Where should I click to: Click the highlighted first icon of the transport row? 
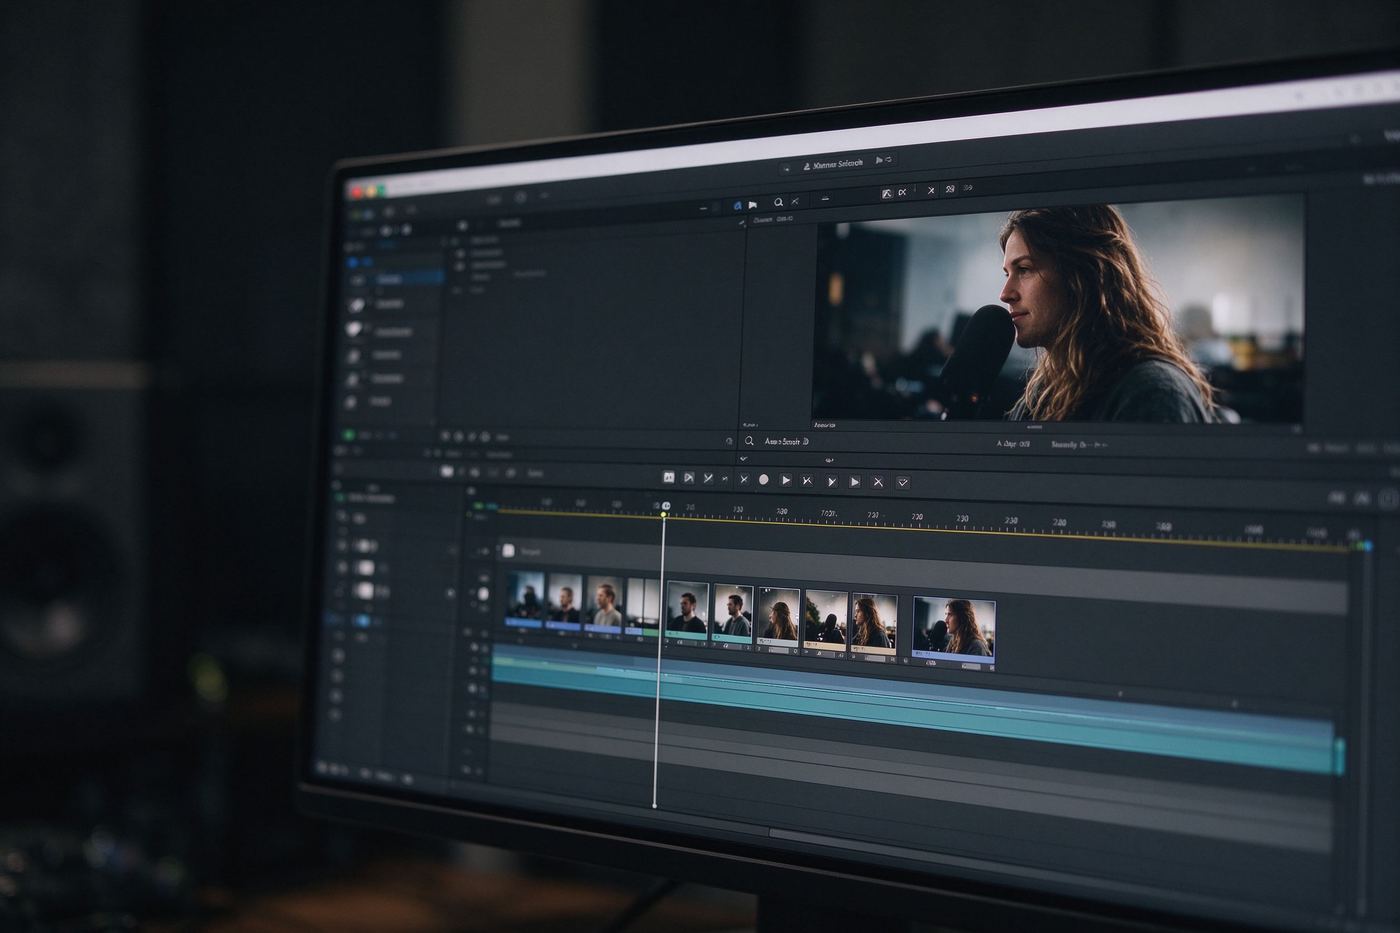tap(669, 478)
